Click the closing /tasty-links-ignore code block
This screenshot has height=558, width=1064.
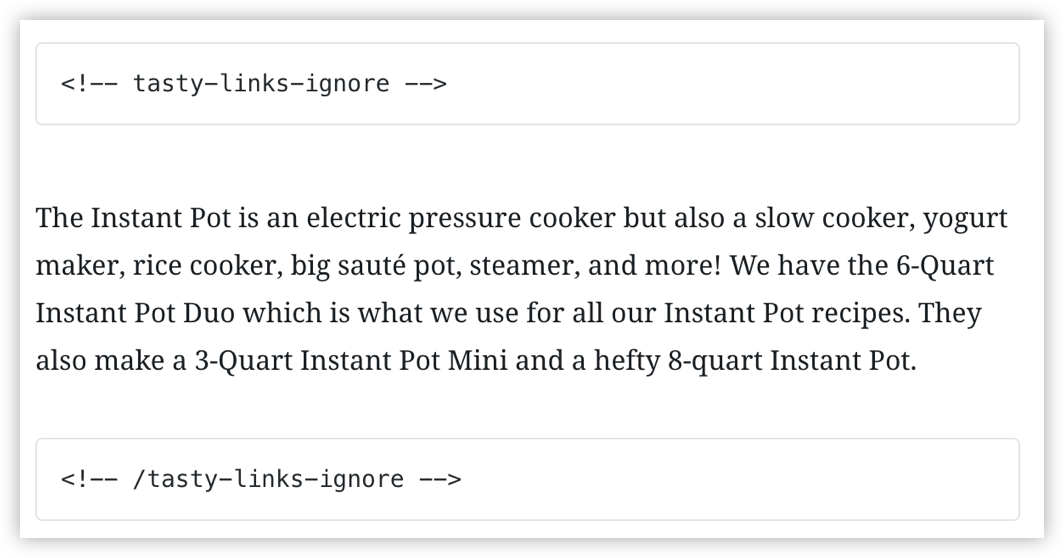point(527,479)
